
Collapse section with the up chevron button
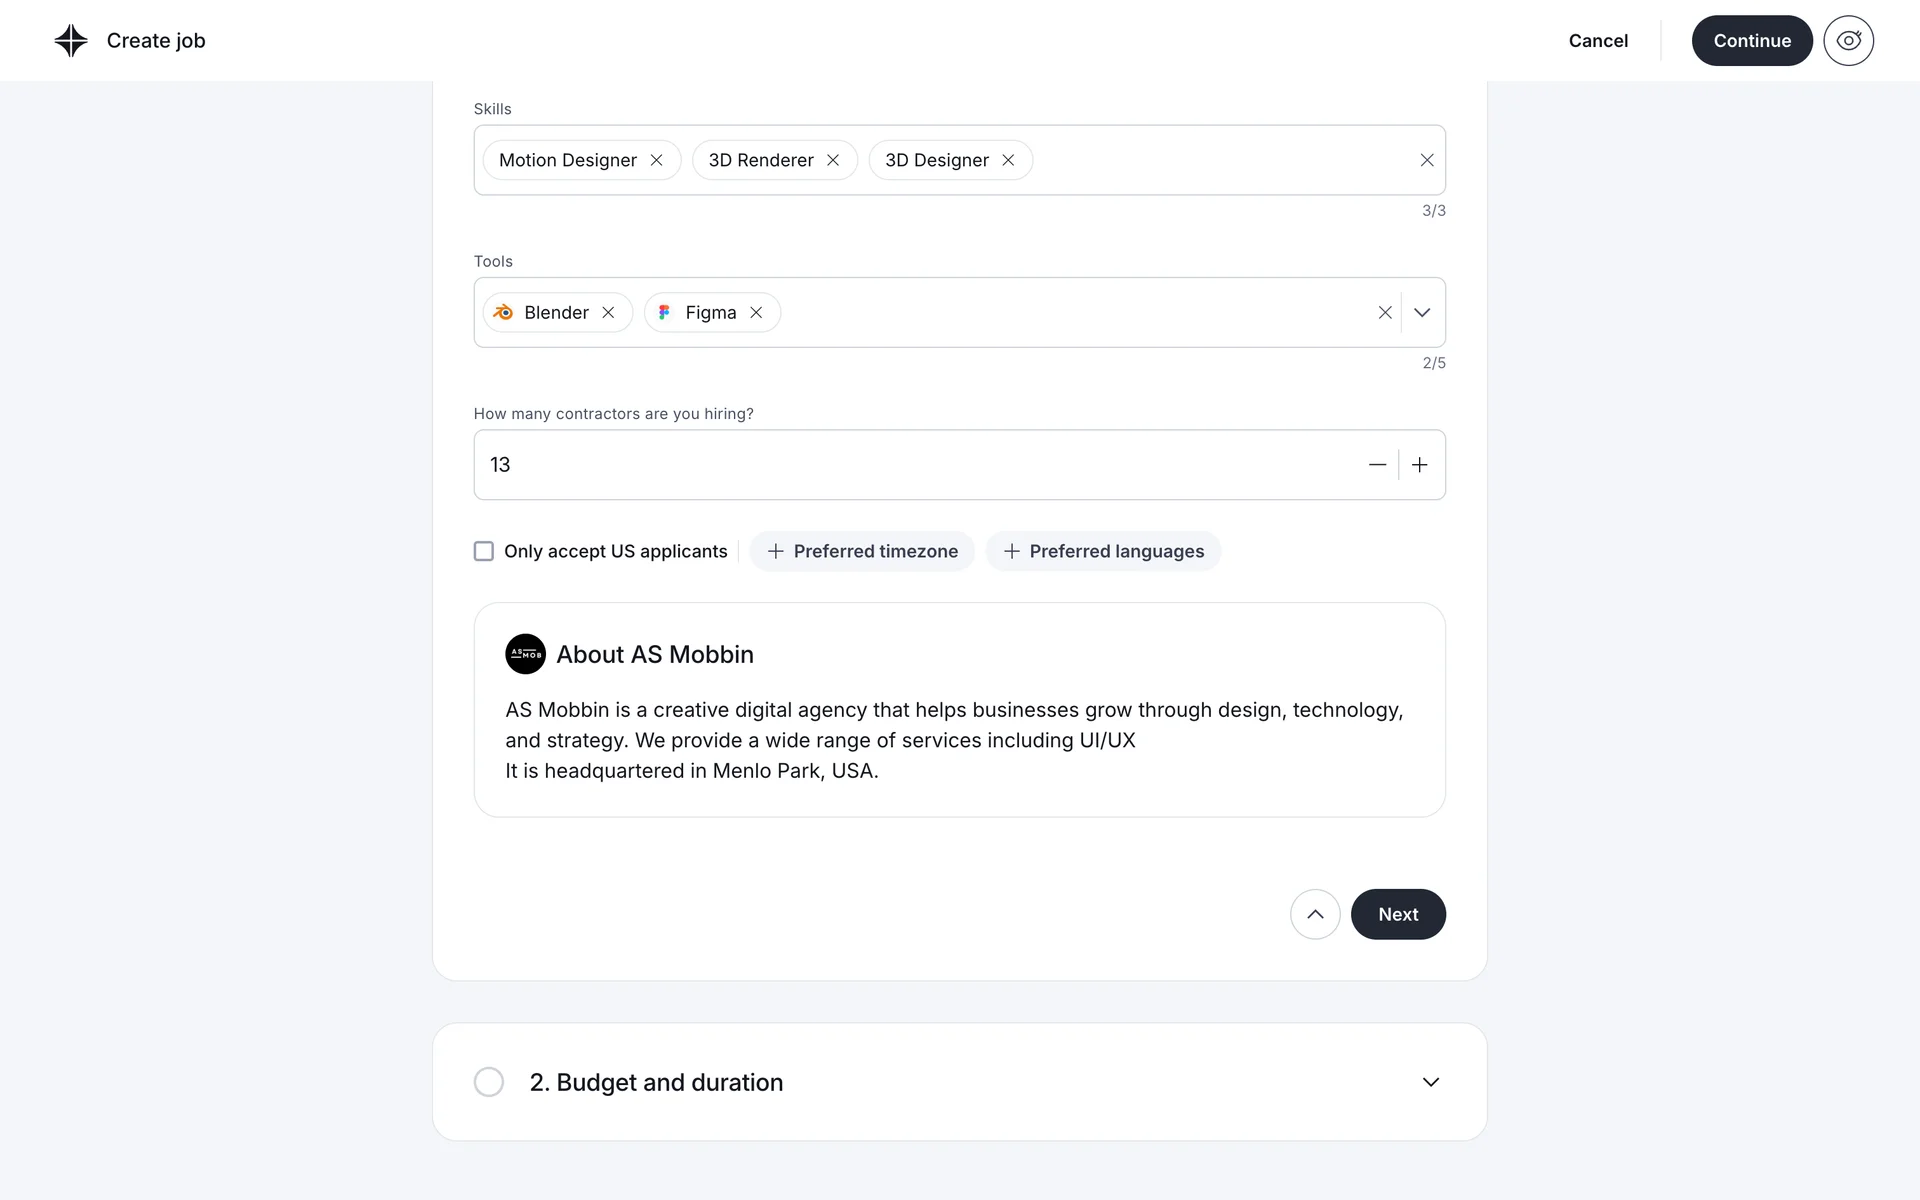(x=1315, y=914)
